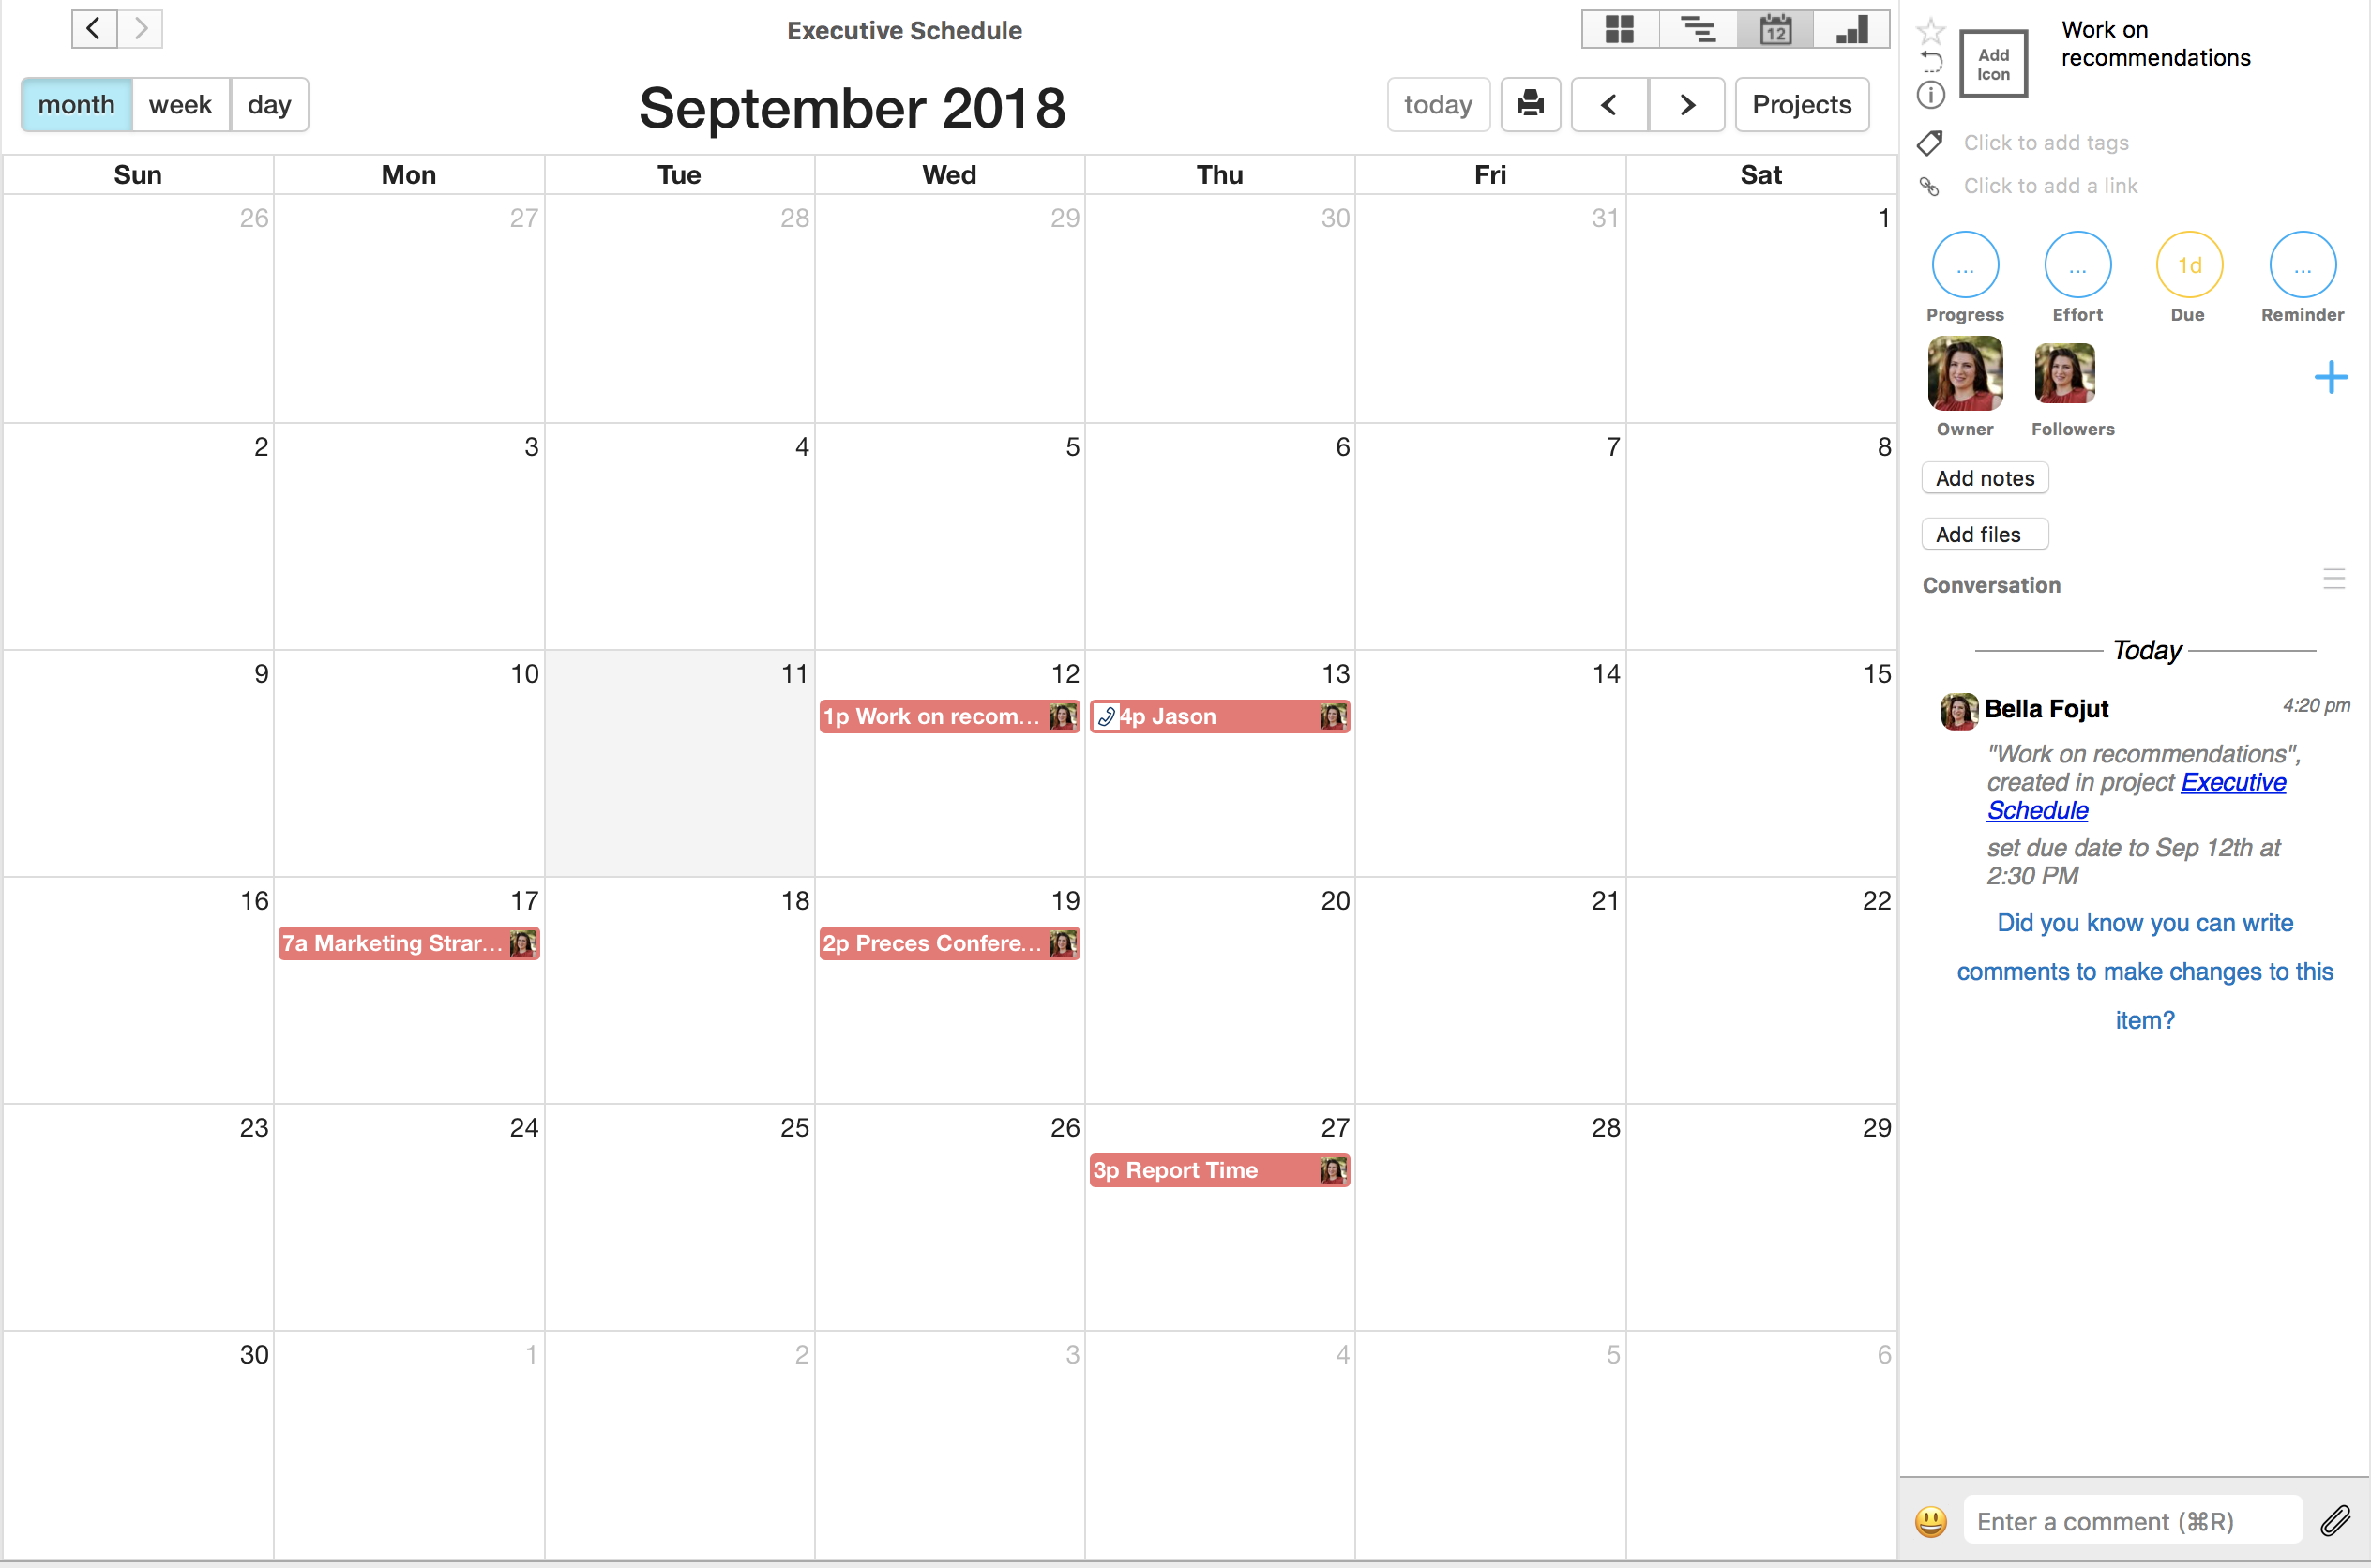Select the list view icon

coord(1696,28)
